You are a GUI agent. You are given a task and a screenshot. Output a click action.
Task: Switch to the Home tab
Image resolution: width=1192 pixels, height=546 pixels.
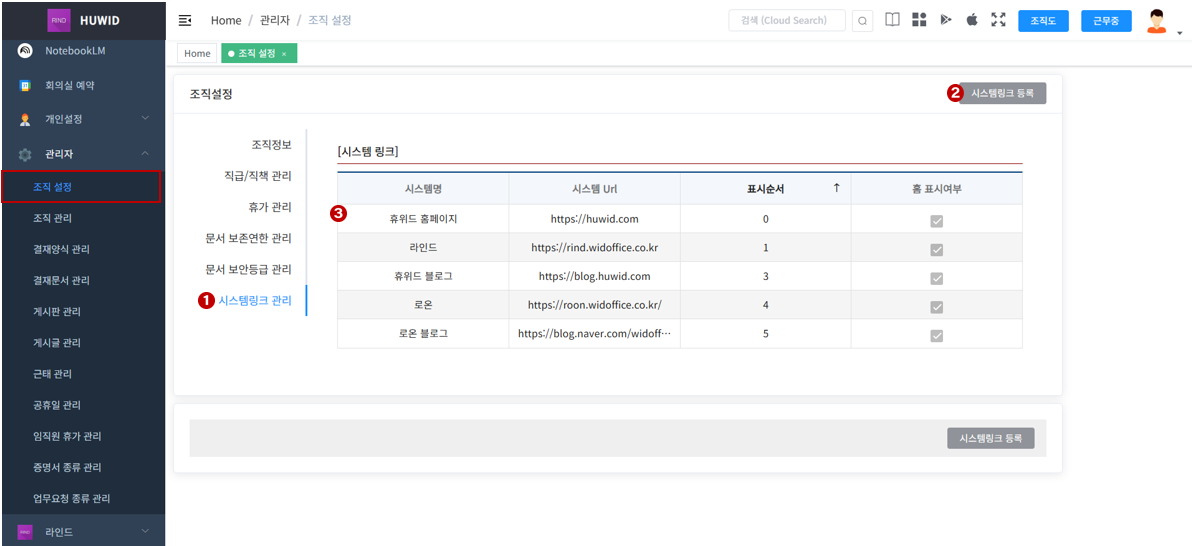(x=197, y=54)
